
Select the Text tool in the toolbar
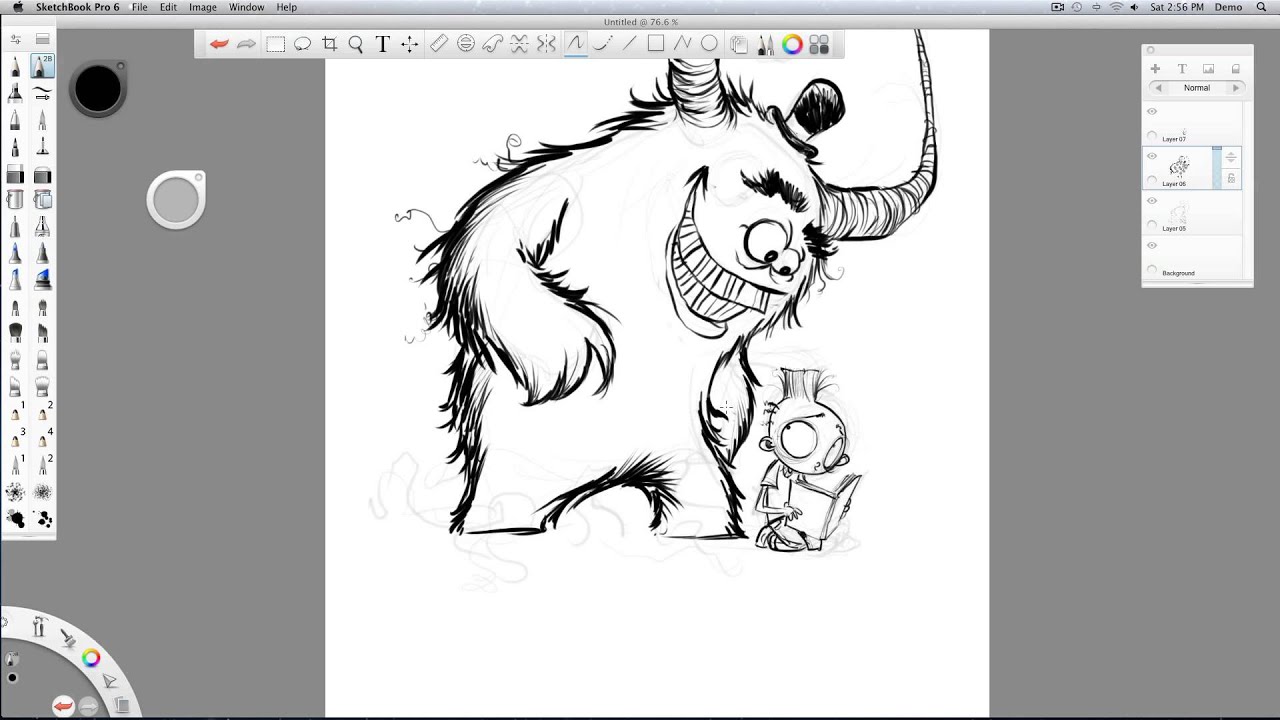click(x=383, y=44)
